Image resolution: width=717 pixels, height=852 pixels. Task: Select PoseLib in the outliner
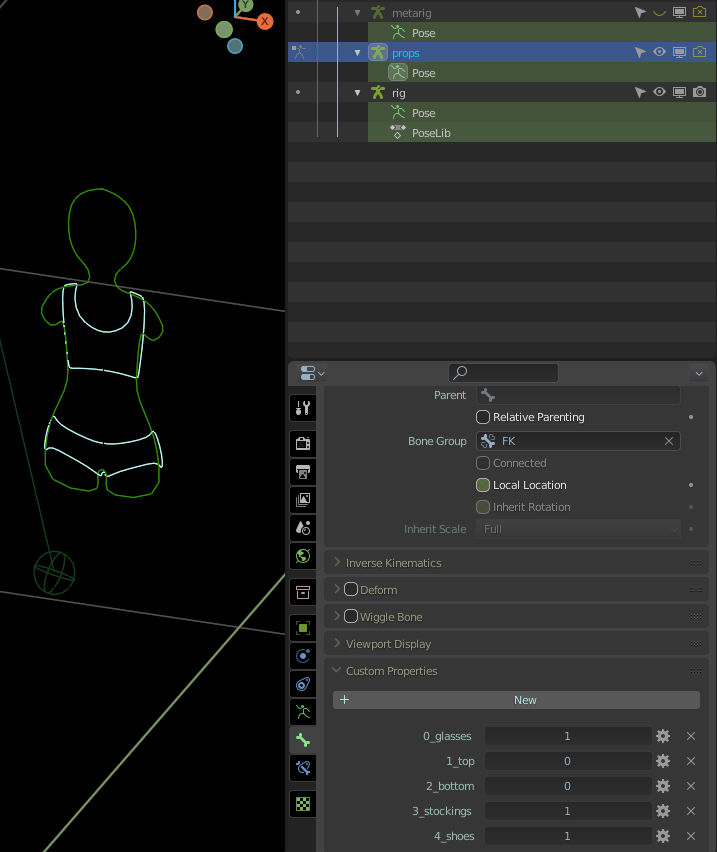coord(431,132)
